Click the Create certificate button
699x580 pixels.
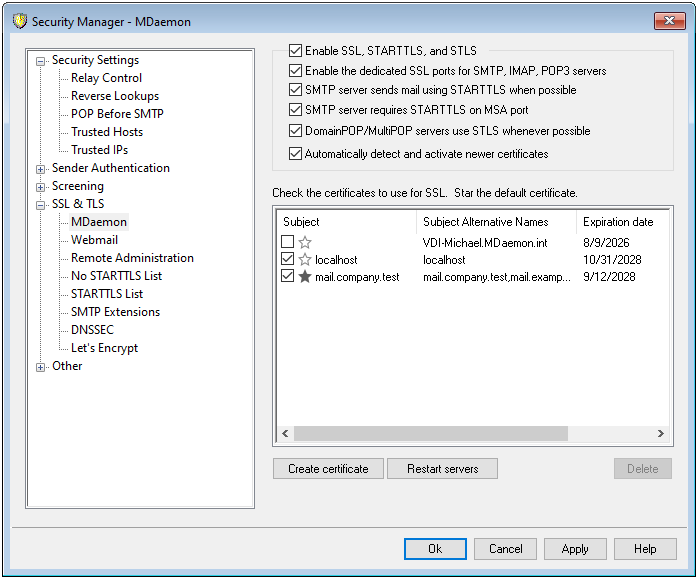(328, 469)
